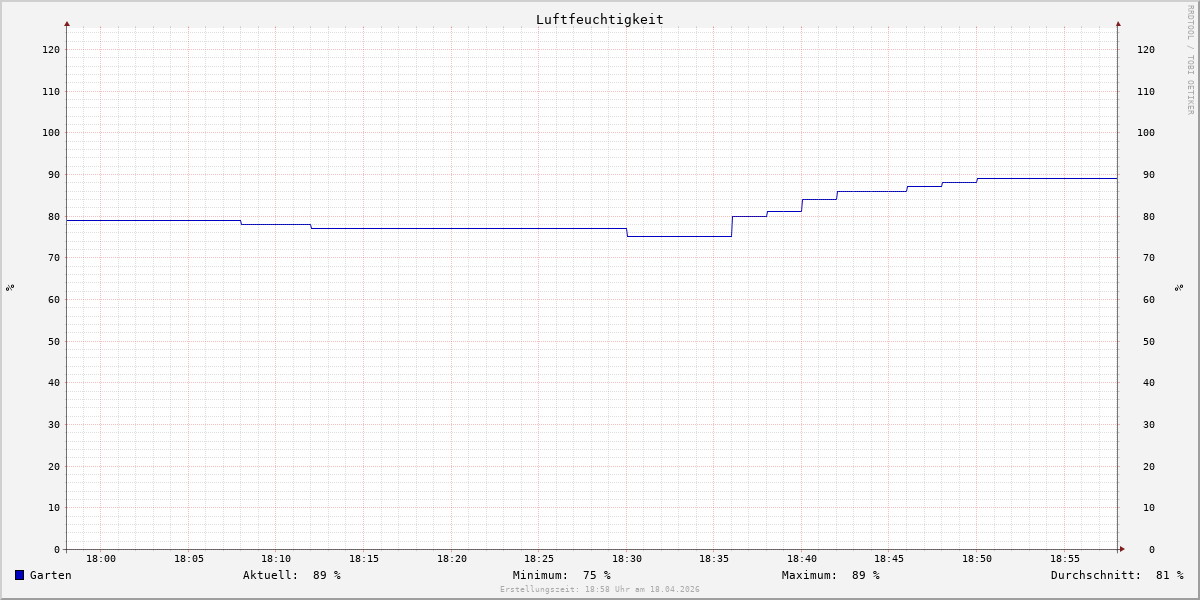Click the 90 label on right axis

click(1149, 174)
